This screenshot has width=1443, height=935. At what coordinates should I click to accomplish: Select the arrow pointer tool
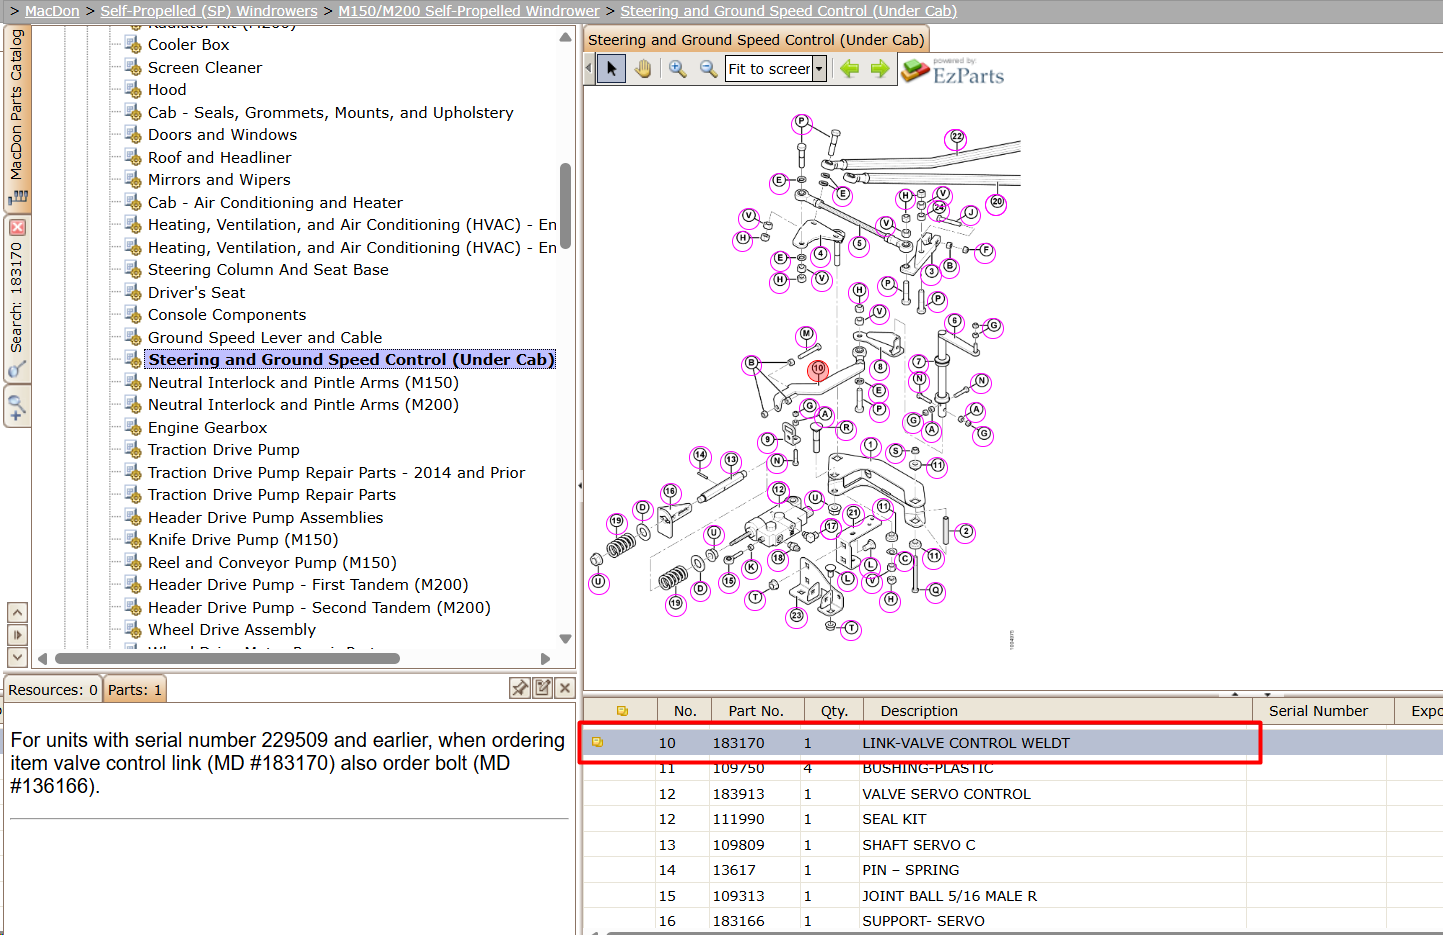point(611,69)
